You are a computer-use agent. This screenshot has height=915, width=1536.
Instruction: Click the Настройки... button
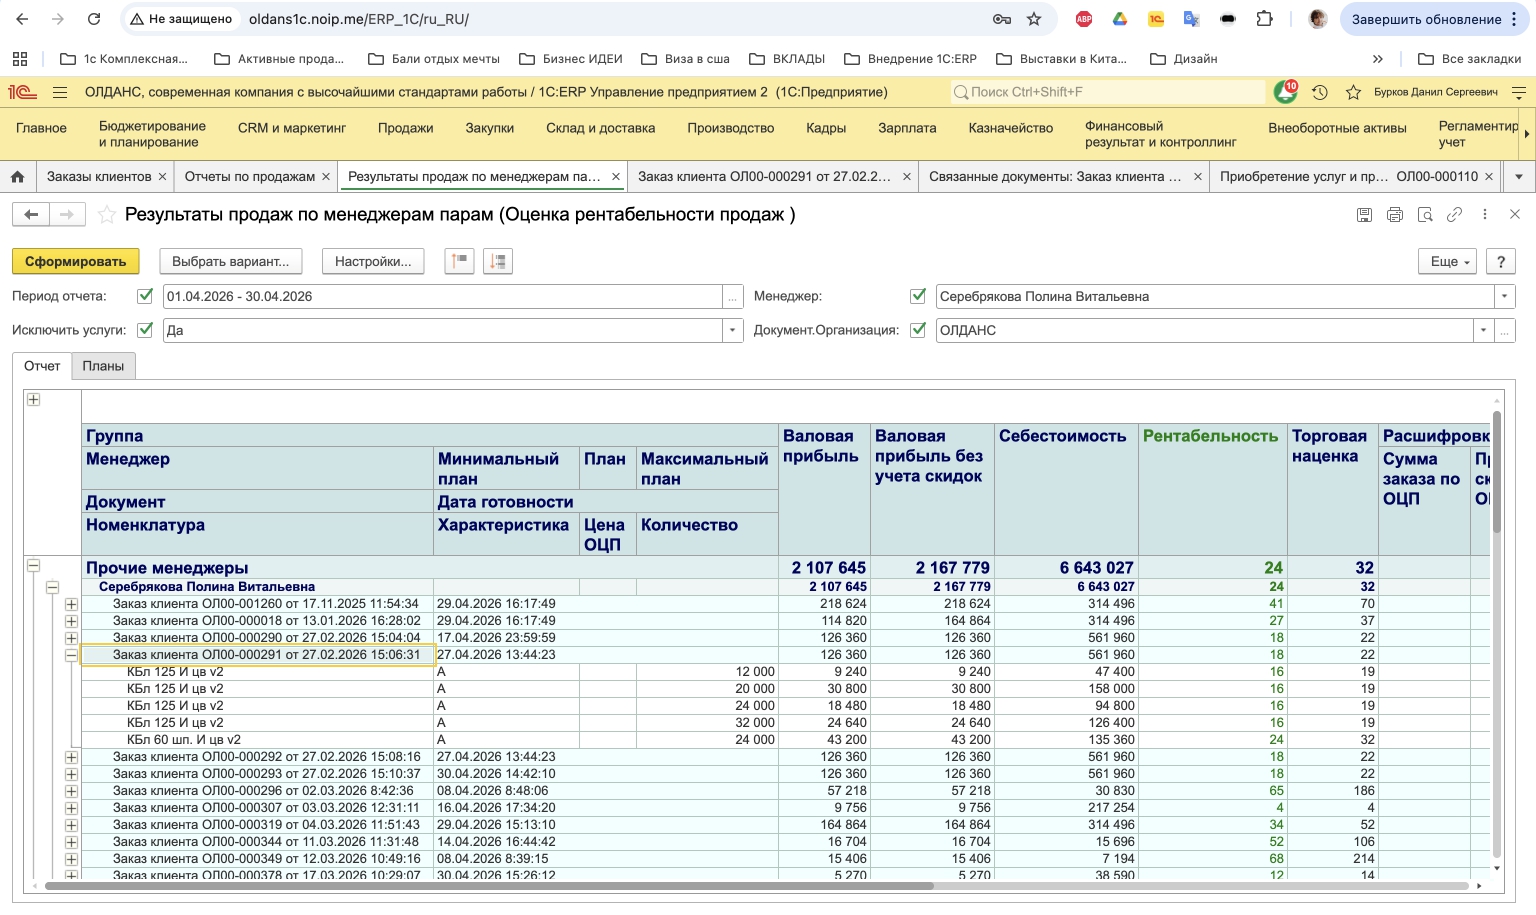point(373,261)
